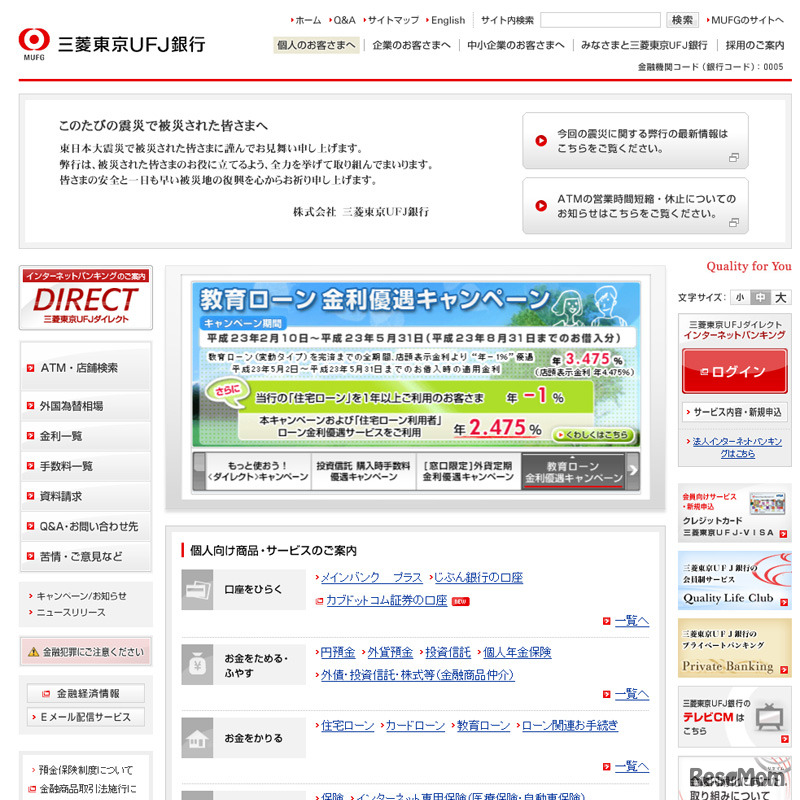Image resolution: width=800 pixels, height=800 pixels.
Task: Open MUFGのサイトへ link
Action: click(x=747, y=20)
